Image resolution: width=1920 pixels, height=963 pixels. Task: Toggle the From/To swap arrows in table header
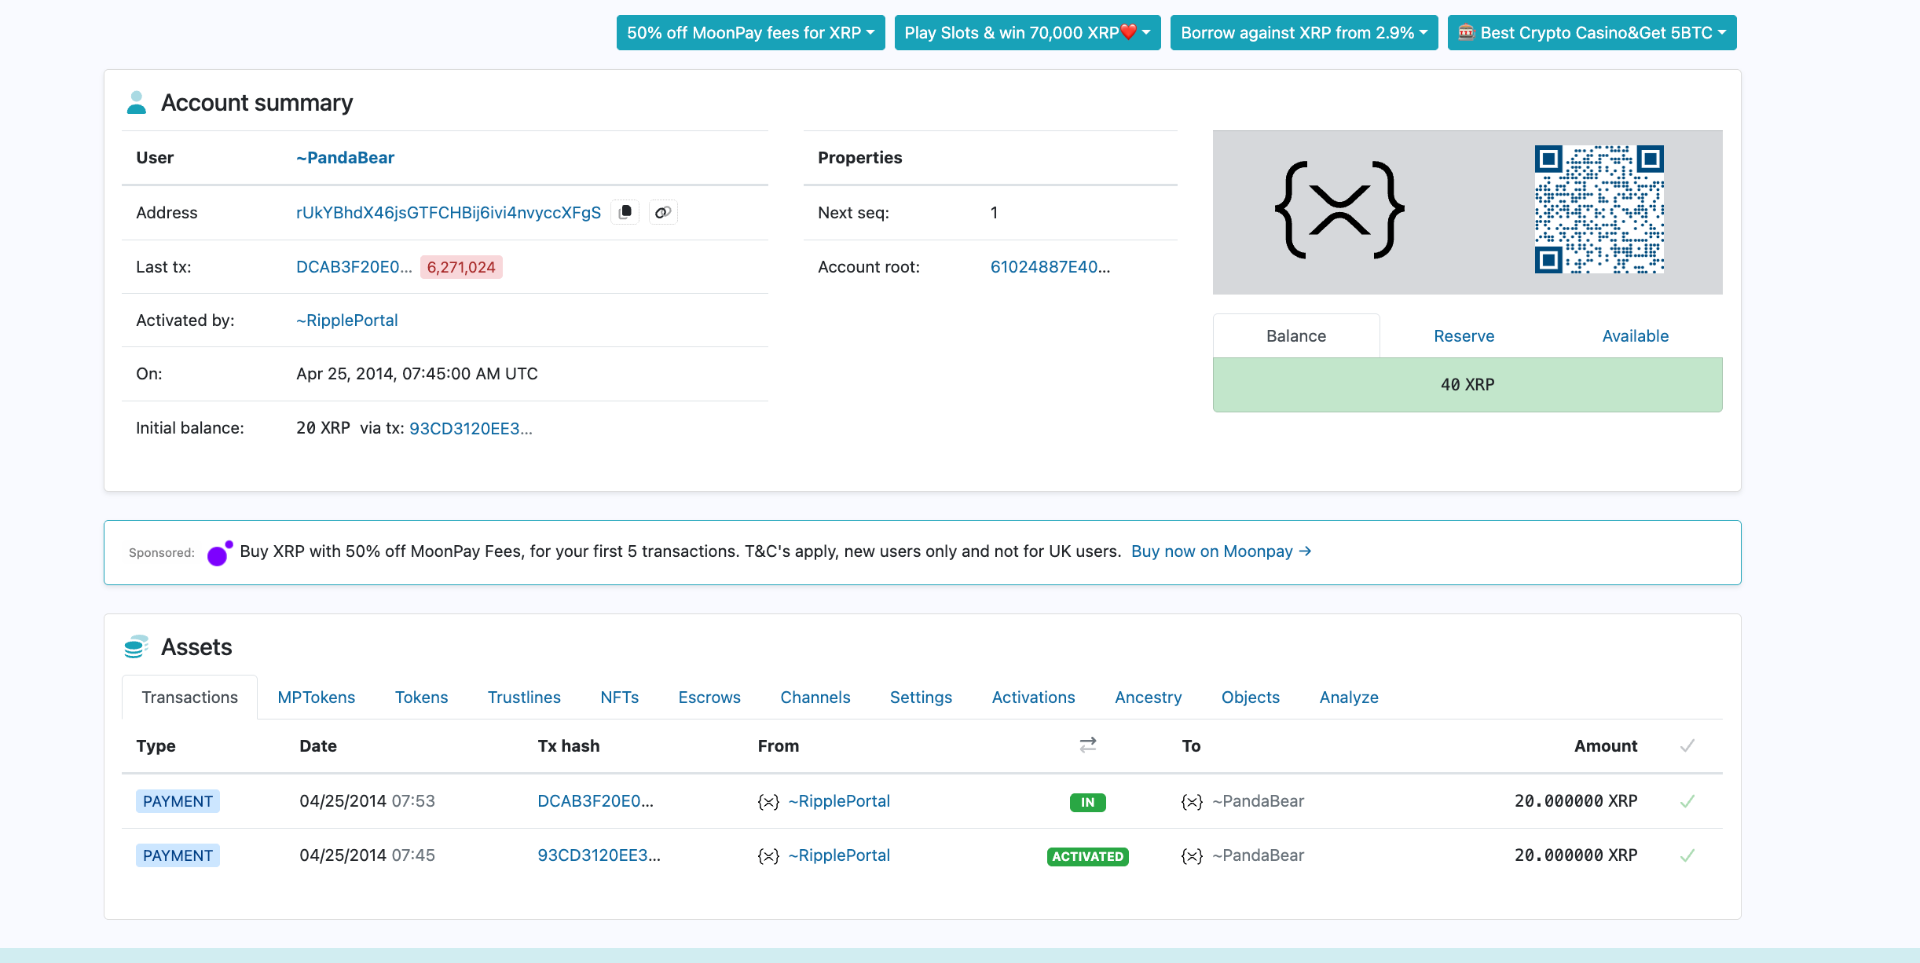(1087, 745)
